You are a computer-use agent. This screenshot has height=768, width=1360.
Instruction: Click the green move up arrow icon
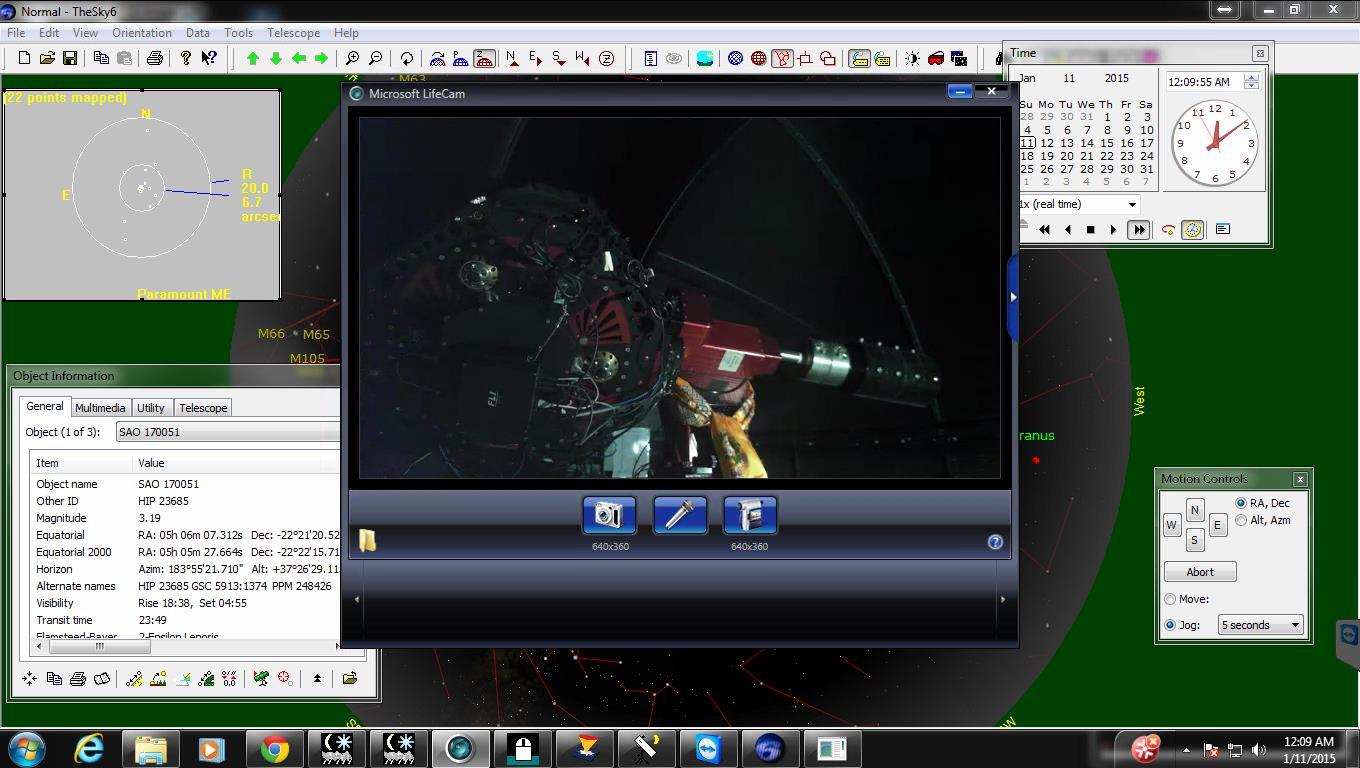[x=253, y=59]
